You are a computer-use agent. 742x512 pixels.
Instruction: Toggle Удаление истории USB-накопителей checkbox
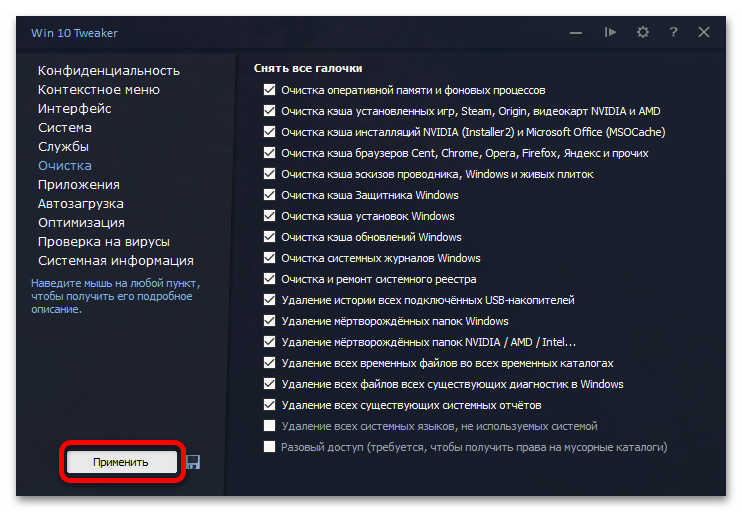click(x=269, y=300)
